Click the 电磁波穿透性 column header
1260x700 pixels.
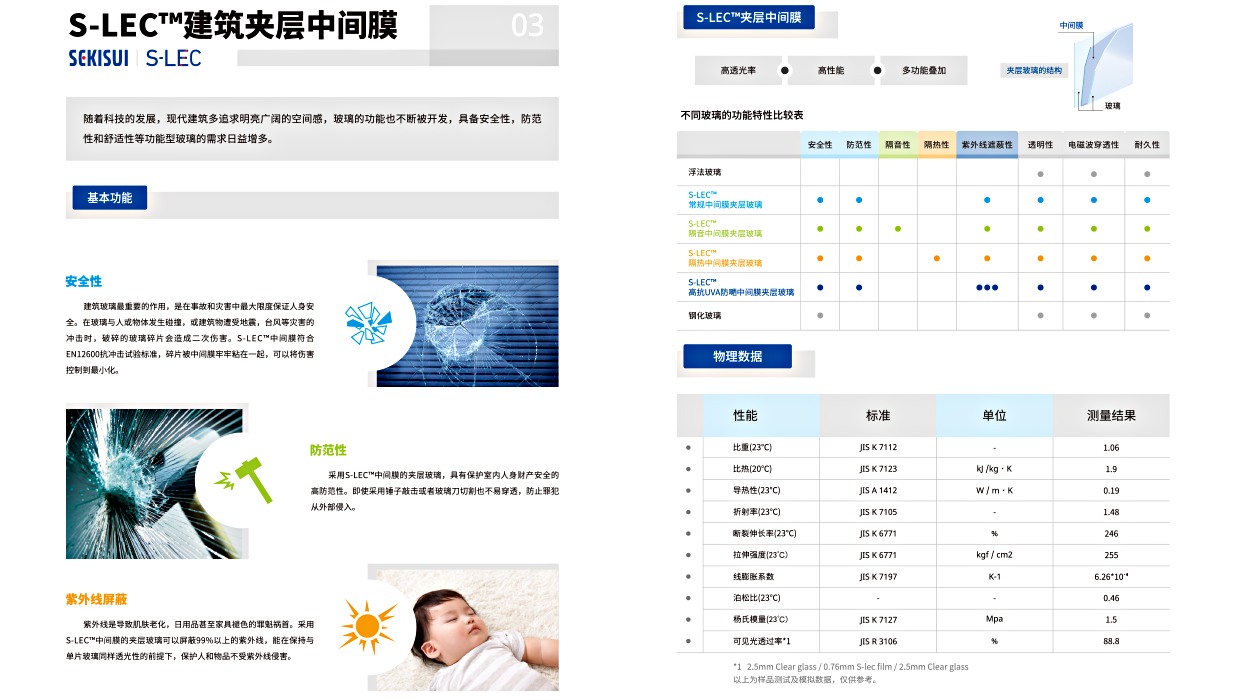tap(1093, 145)
